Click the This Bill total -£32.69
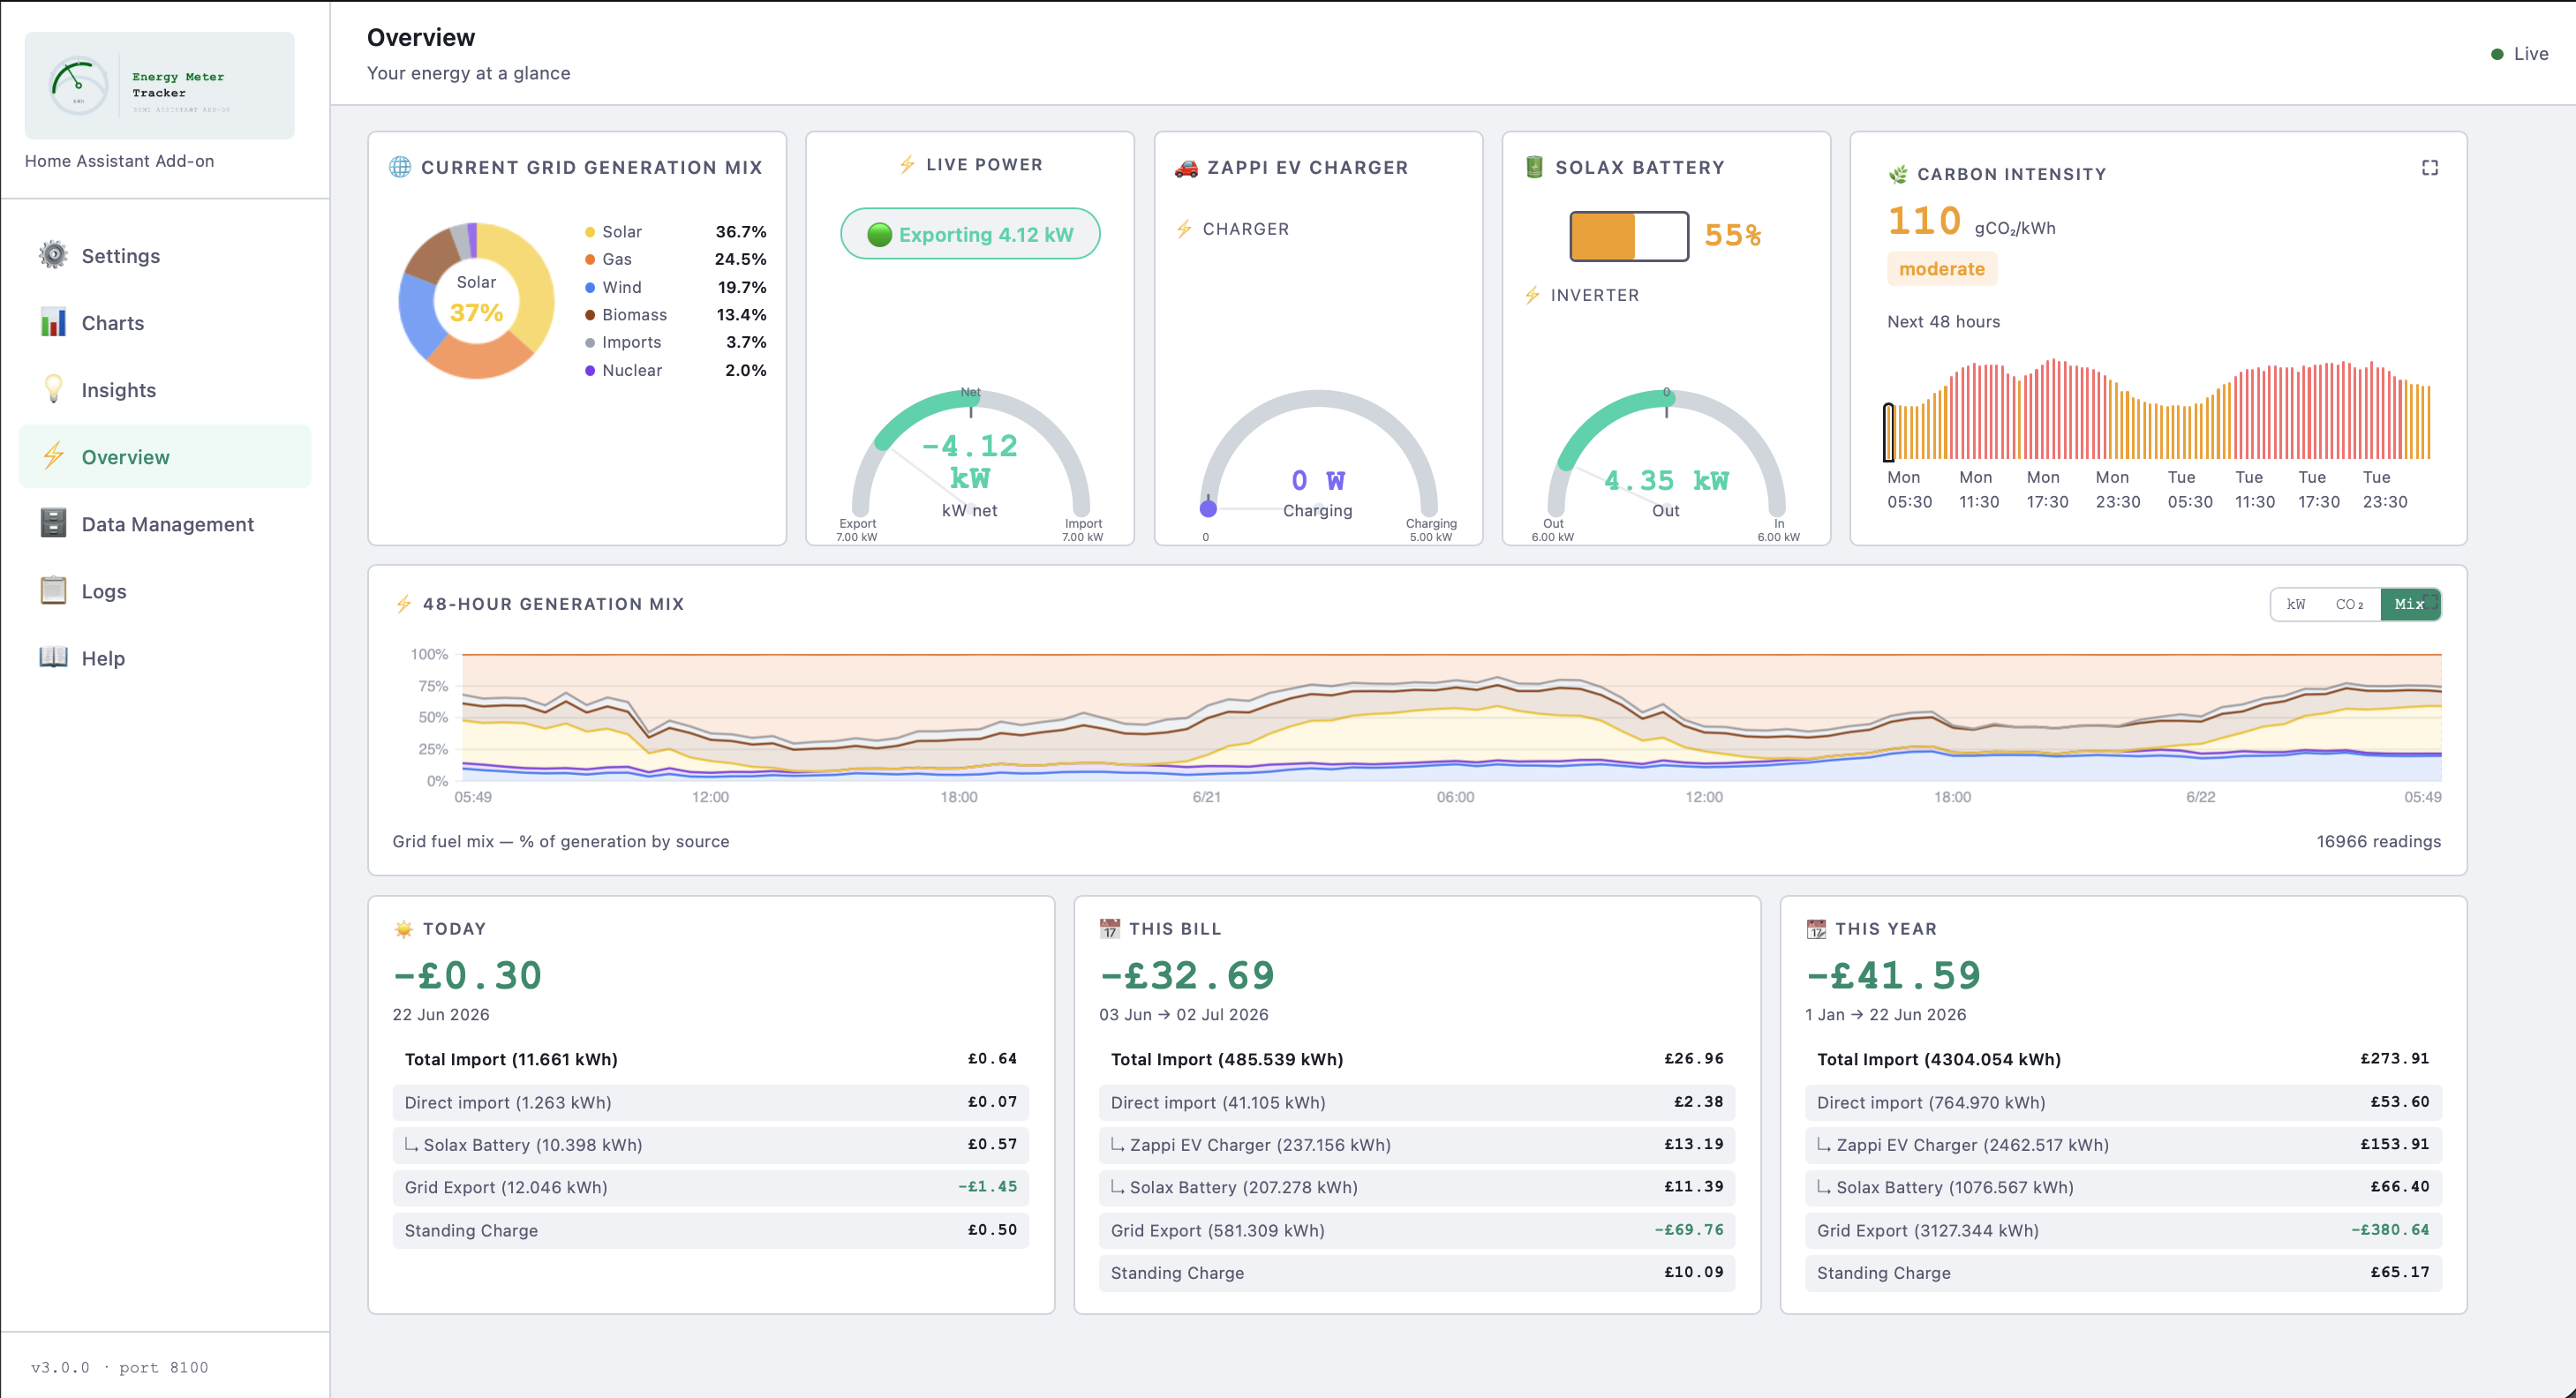2576x1398 pixels. click(x=1187, y=975)
